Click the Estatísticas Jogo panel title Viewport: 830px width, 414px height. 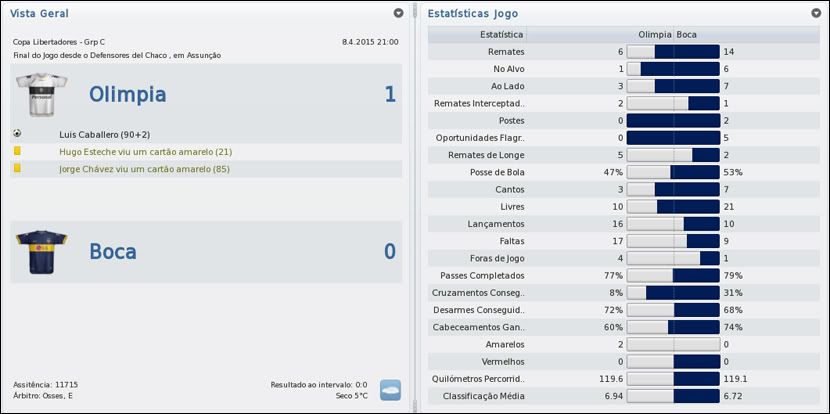(472, 13)
